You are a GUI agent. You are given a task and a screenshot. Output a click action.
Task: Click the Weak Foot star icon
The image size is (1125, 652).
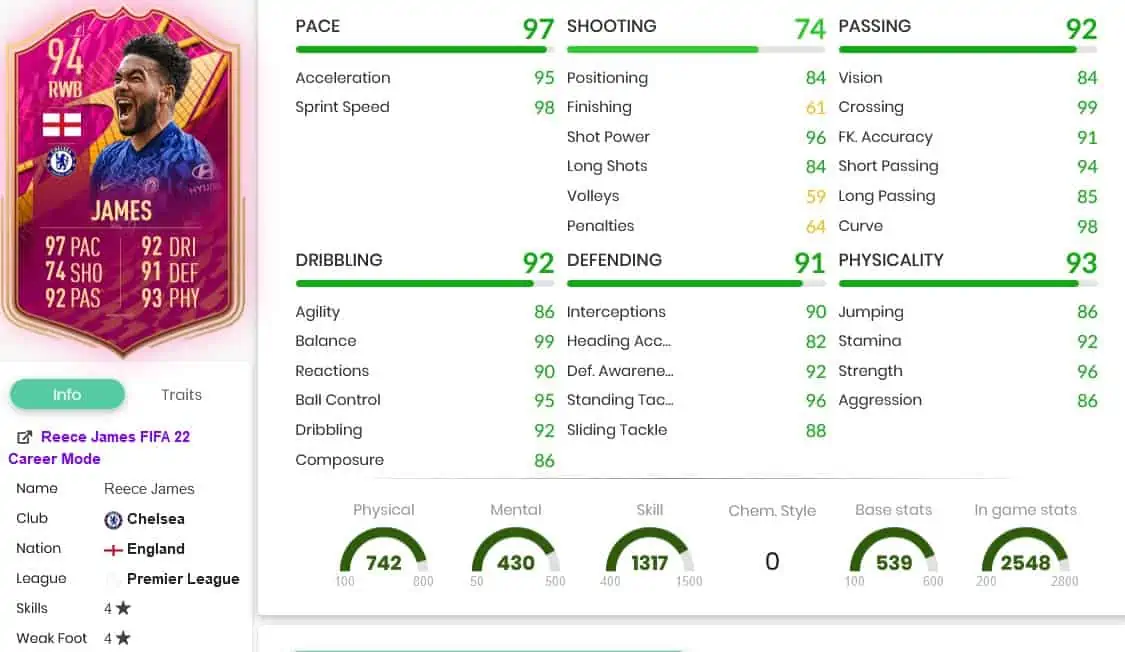123,638
